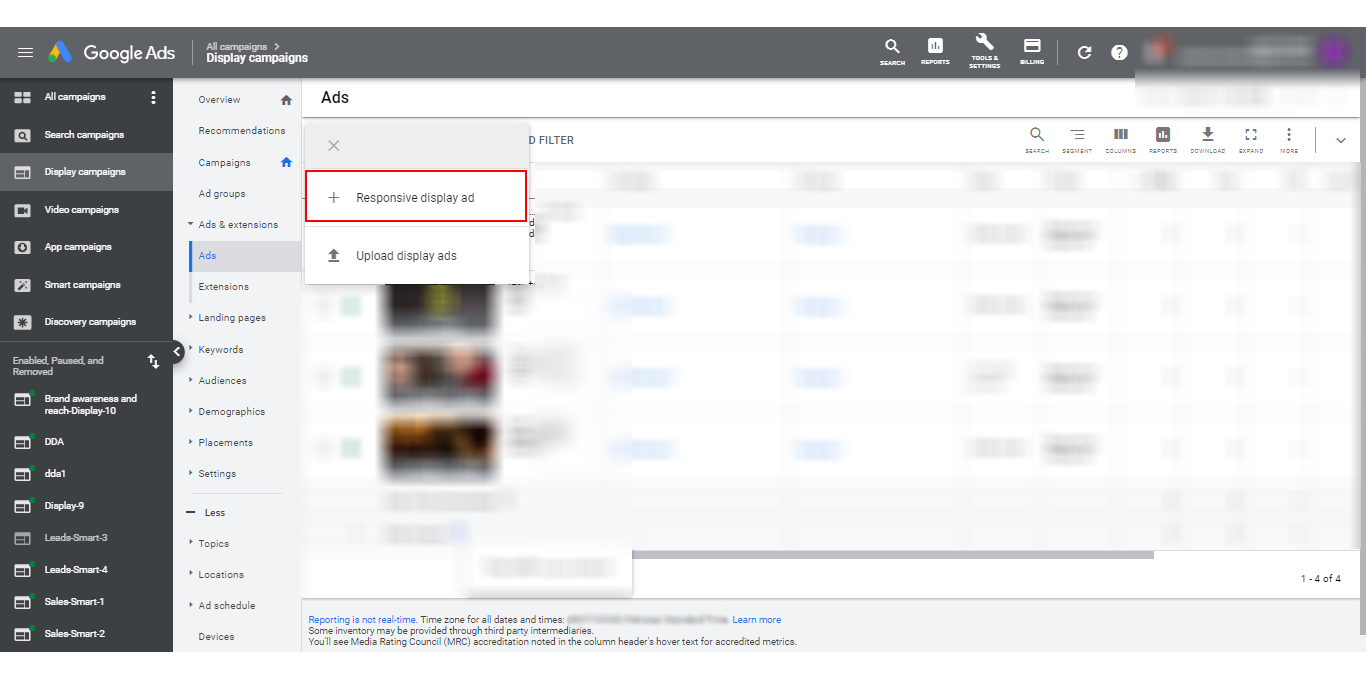Open the Billing icon
Image resolution: width=1366 pixels, height=679 pixels.
click(1032, 52)
